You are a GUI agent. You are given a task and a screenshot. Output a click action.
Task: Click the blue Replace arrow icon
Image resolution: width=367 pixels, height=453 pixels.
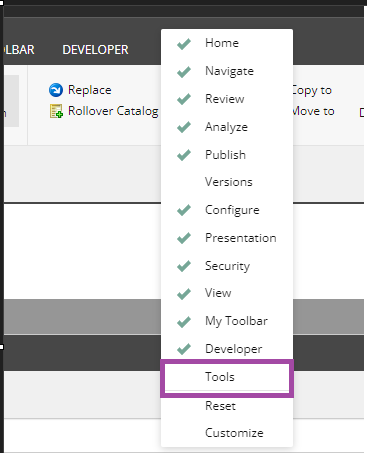pyautogui.click(x=56, y=90)
